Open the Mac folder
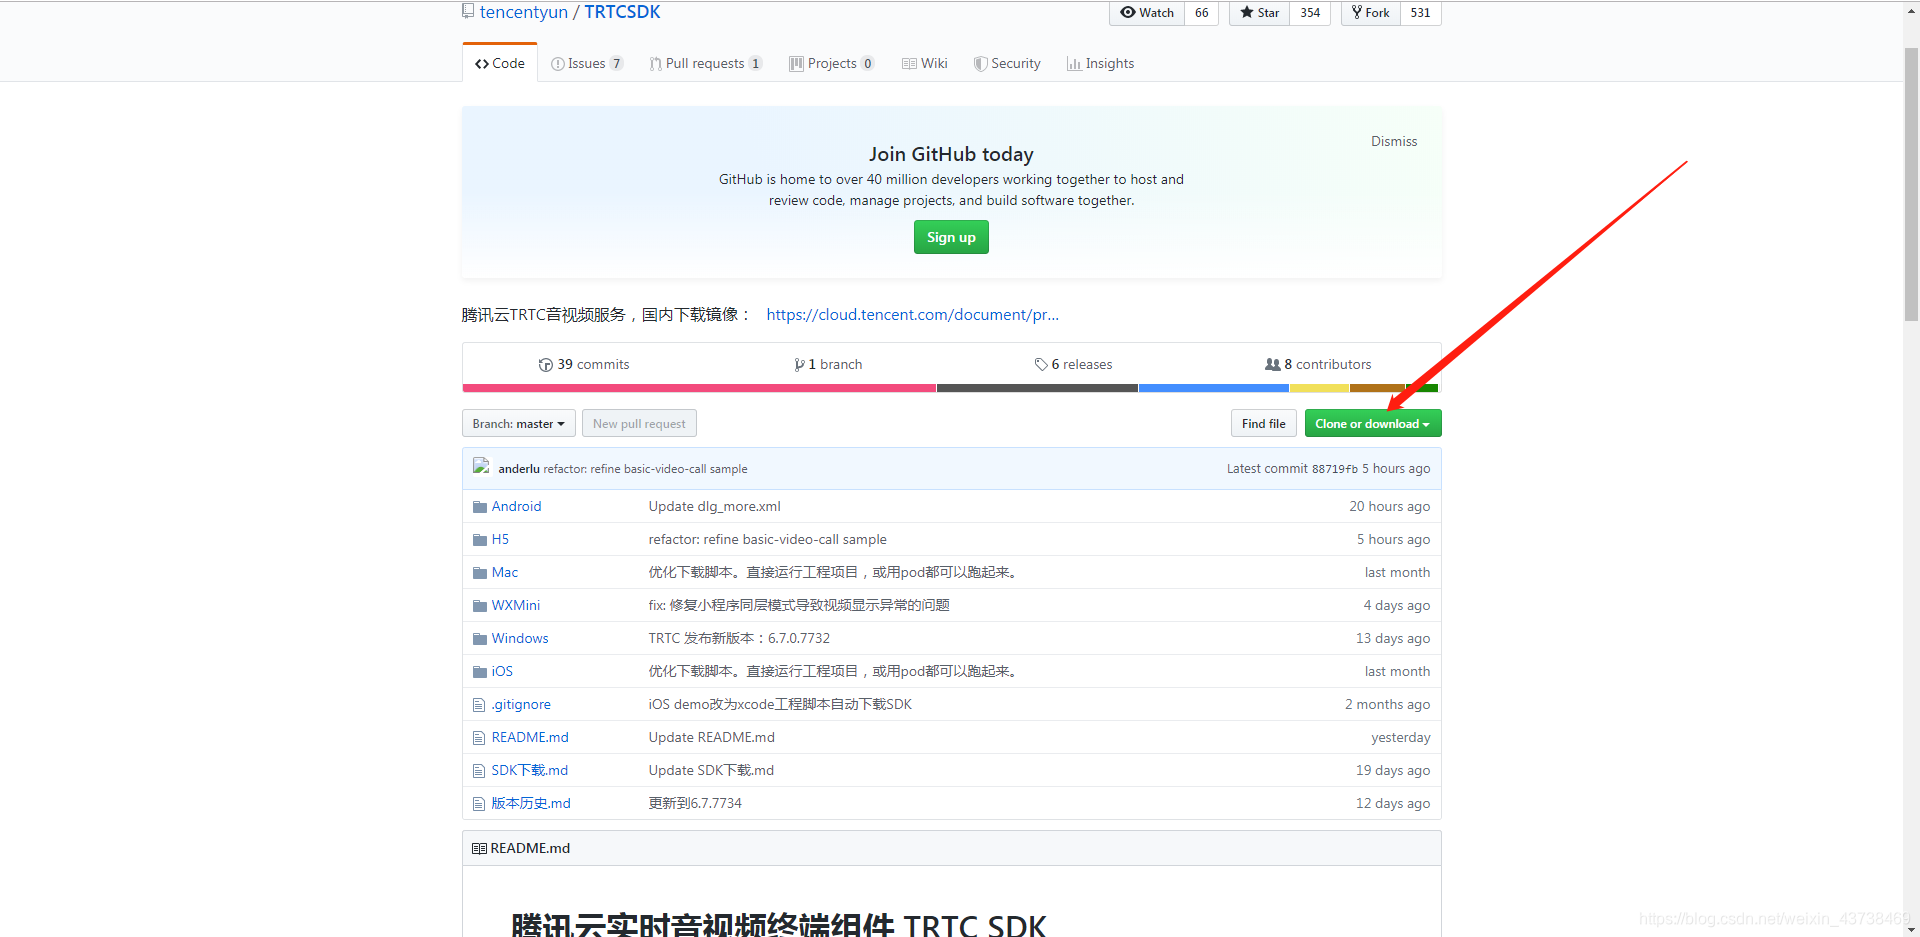 point(505,573)
